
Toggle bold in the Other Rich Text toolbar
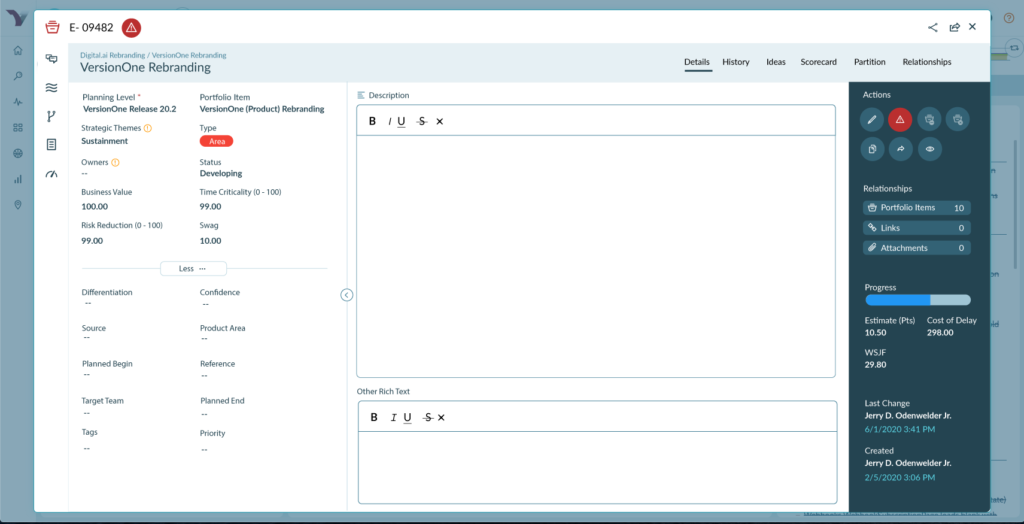(x=374, y=418)
